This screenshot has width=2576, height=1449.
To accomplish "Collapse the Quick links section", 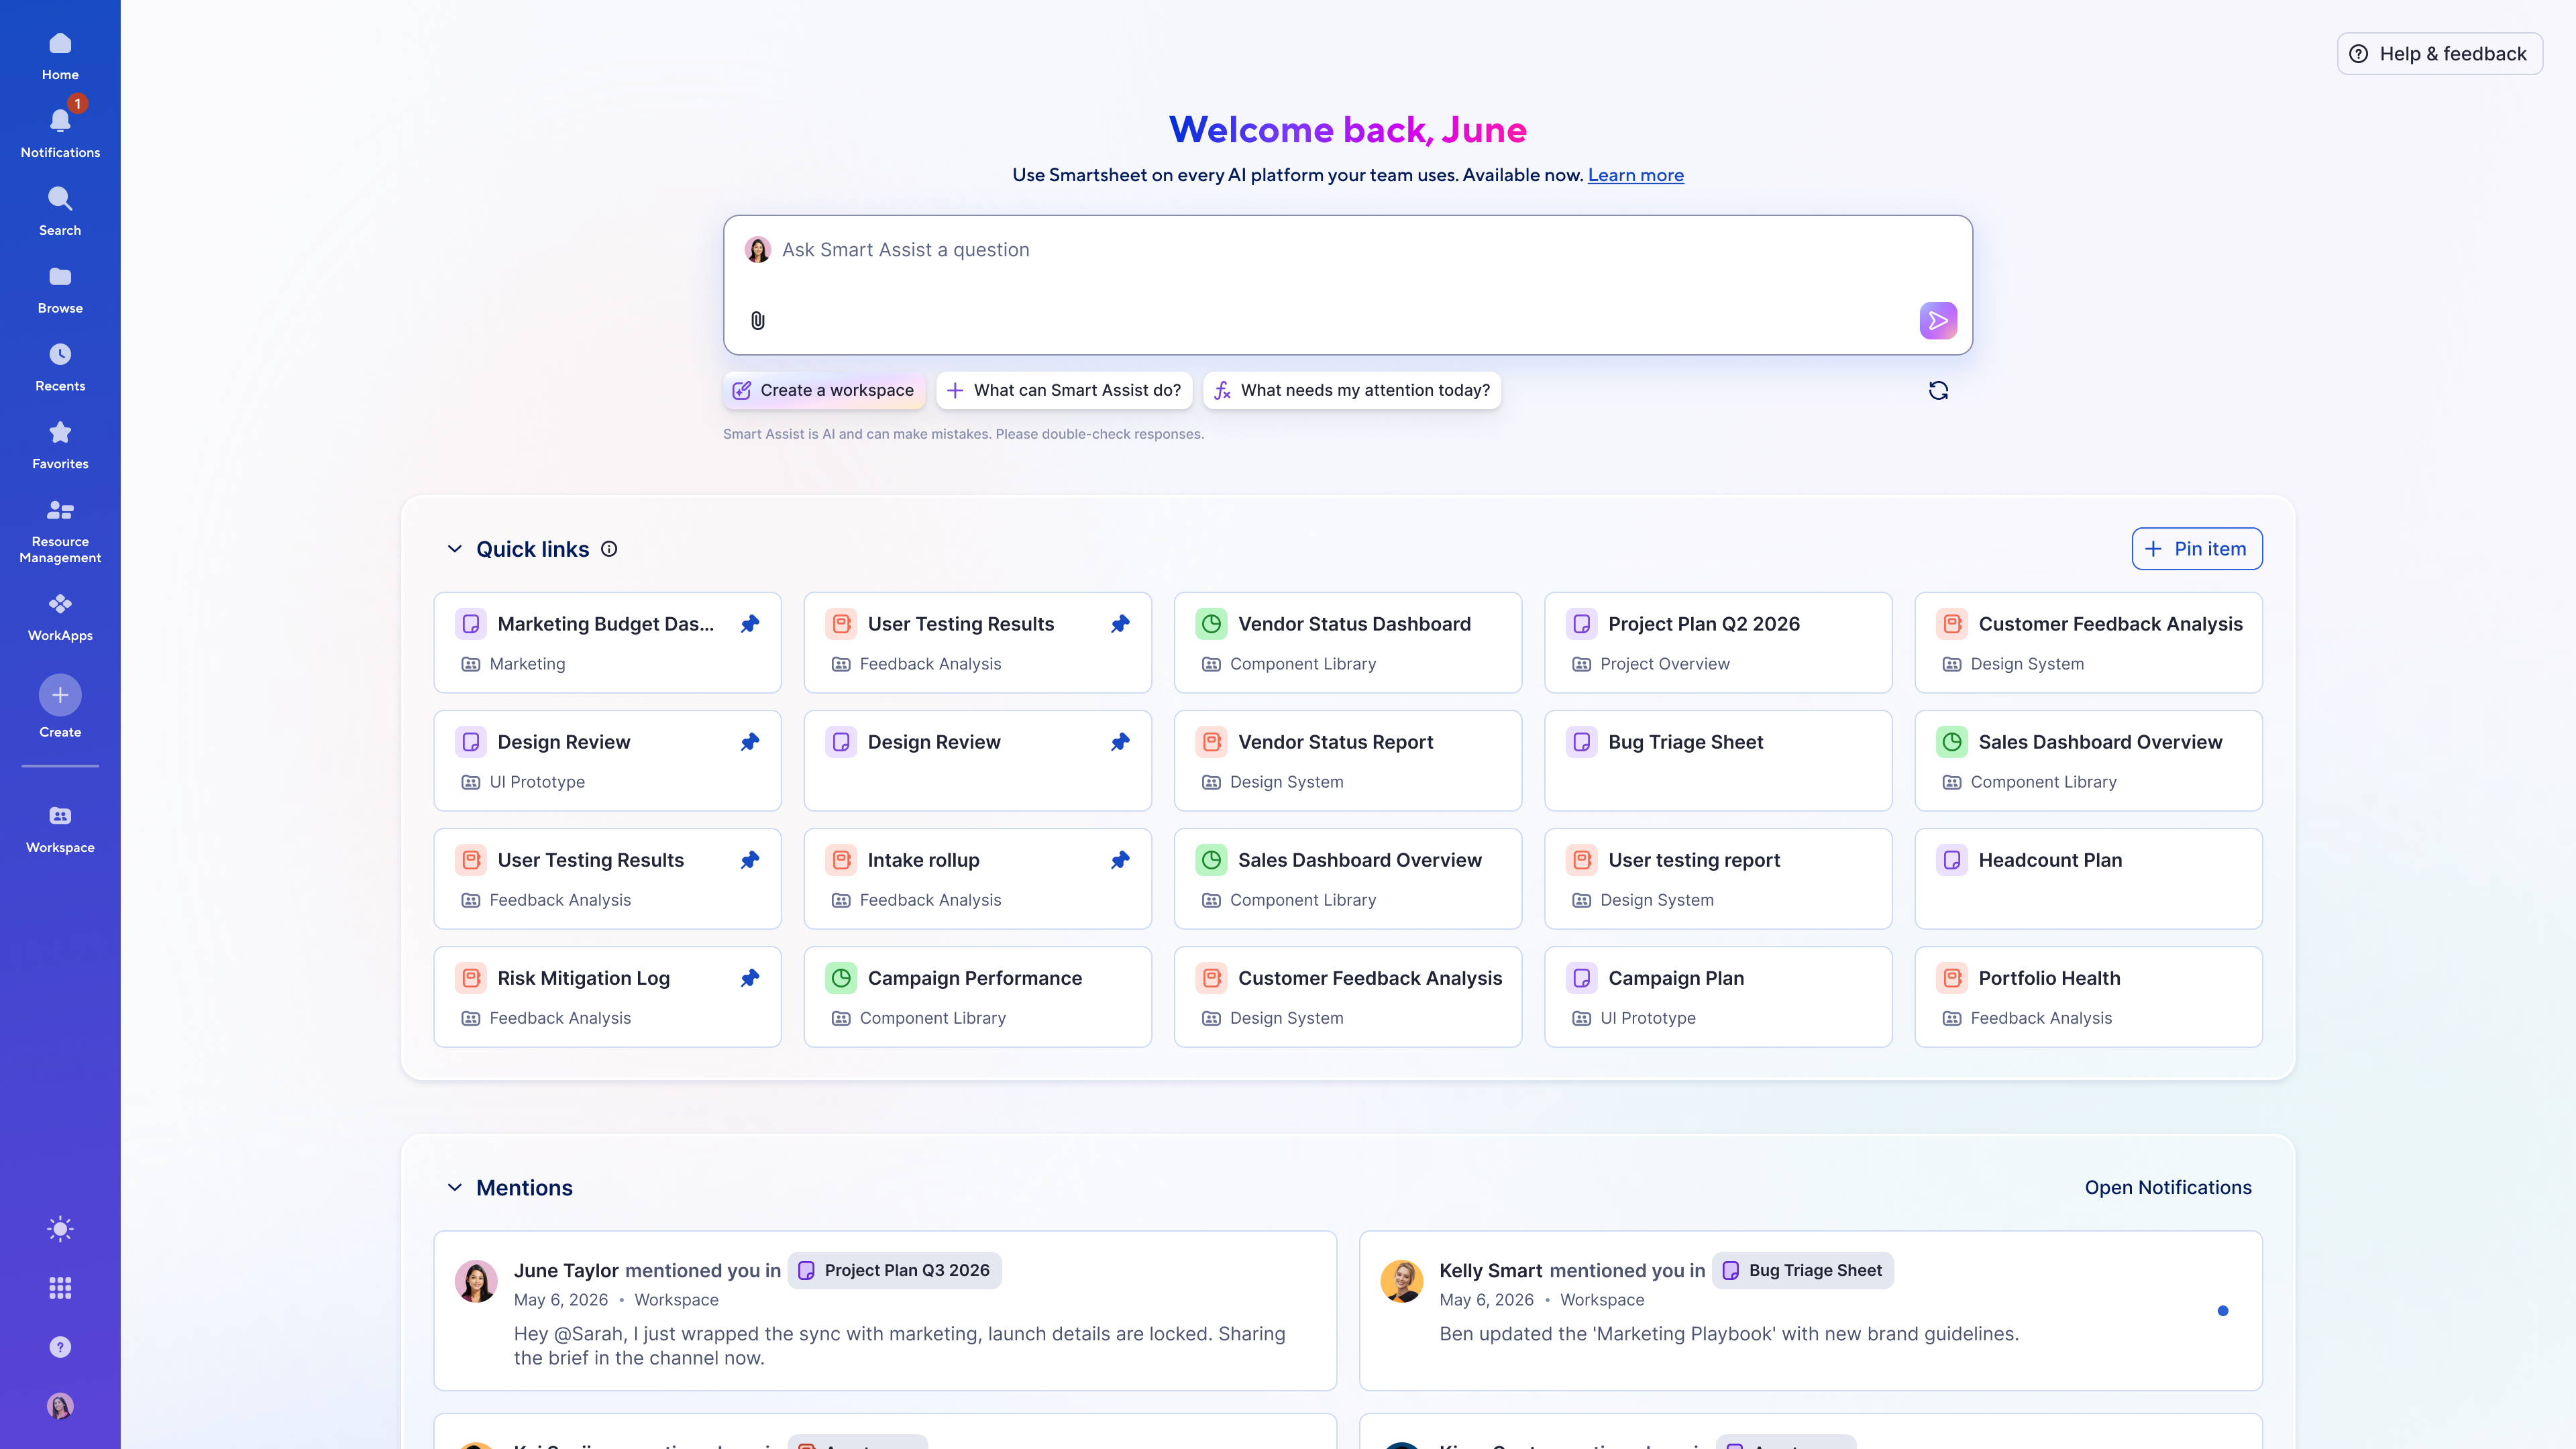I will pos(455,549).
